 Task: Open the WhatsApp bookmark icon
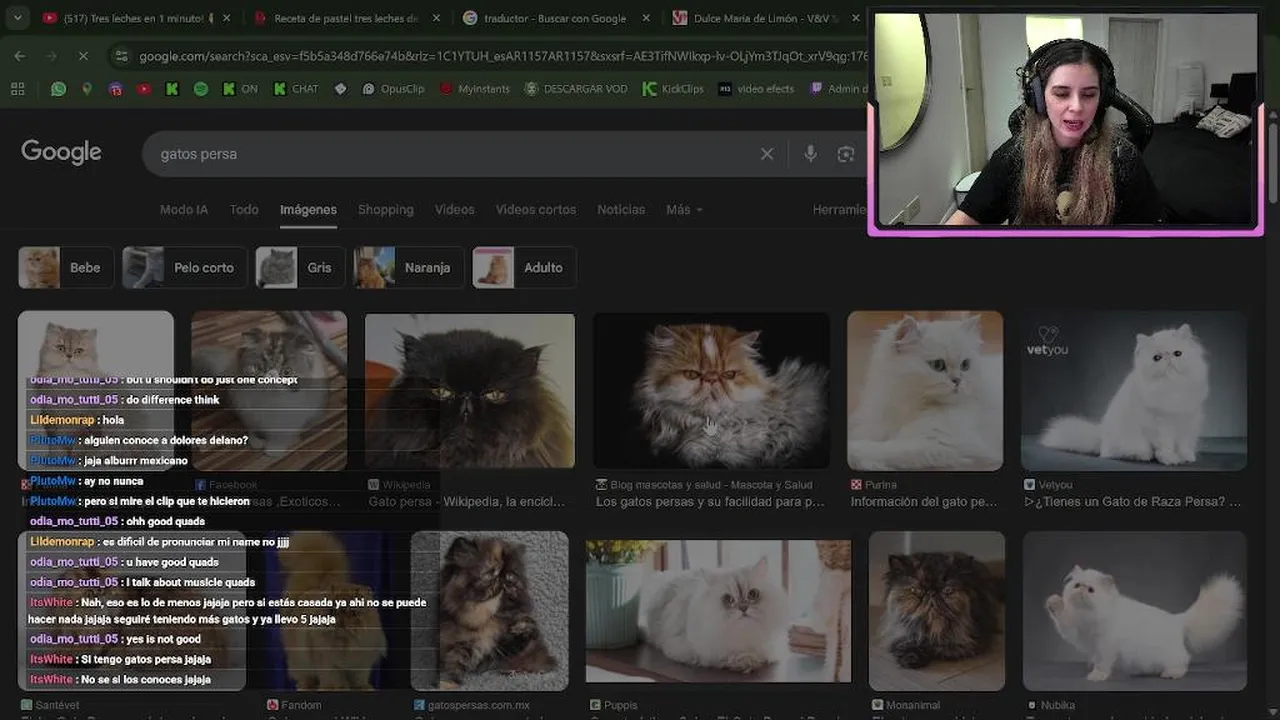[58, 89]
